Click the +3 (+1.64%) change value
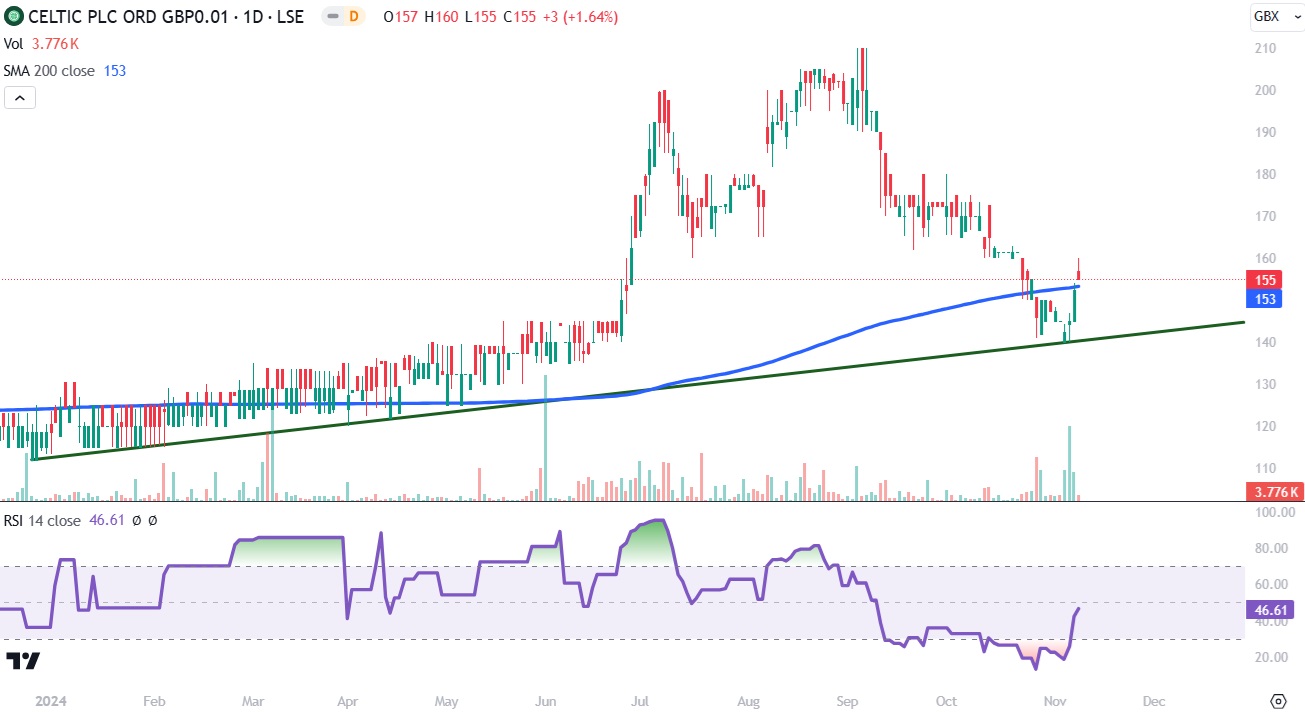 (578, 17)
